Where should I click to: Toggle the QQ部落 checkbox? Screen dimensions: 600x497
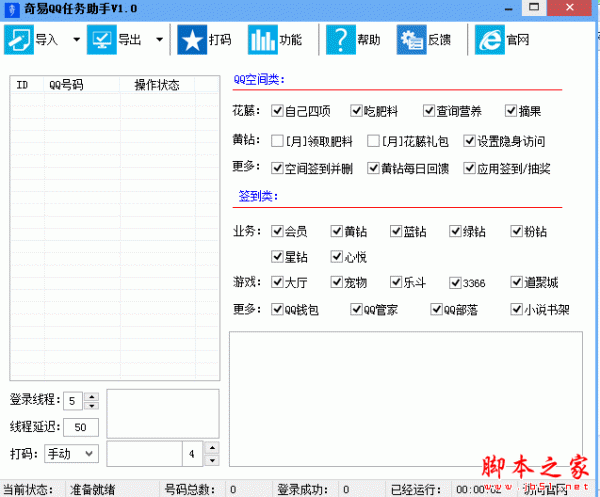(436, 309)
